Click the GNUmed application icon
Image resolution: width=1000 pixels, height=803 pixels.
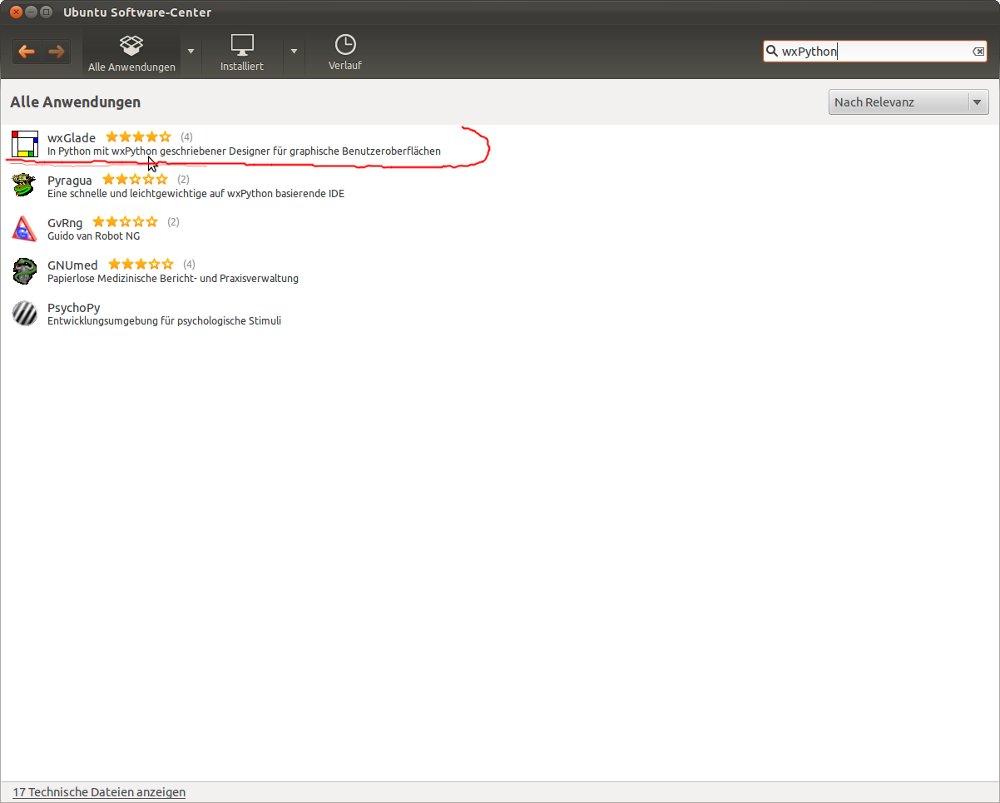25,271
